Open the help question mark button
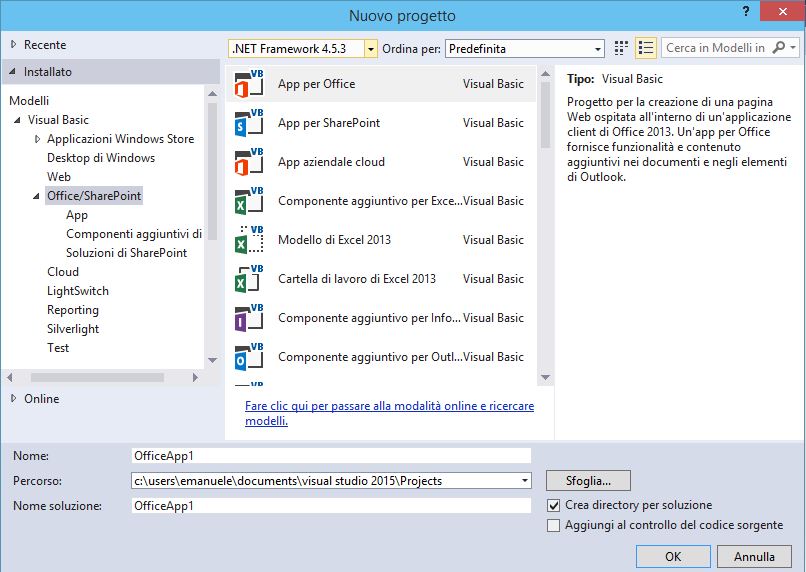This screenshot has height=572, width=806. [x=746, y=11]
